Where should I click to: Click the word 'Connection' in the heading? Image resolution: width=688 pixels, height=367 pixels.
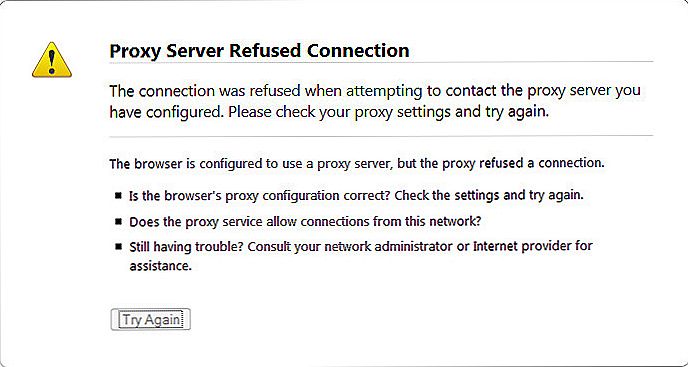click(358, 50)
